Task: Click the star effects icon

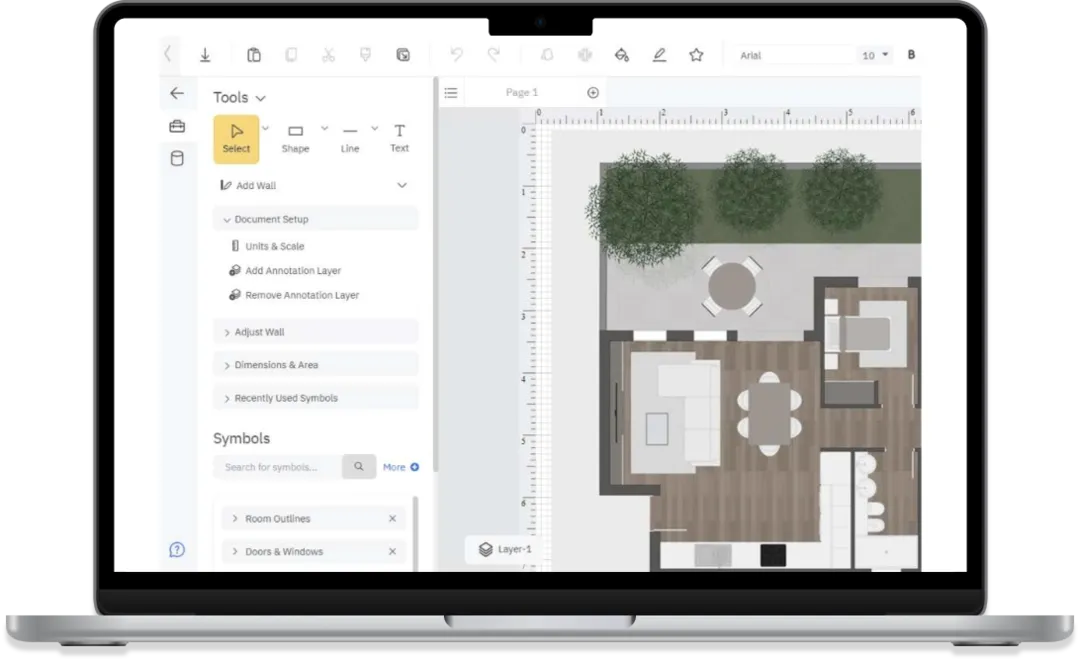Action: tap(696, 55)
